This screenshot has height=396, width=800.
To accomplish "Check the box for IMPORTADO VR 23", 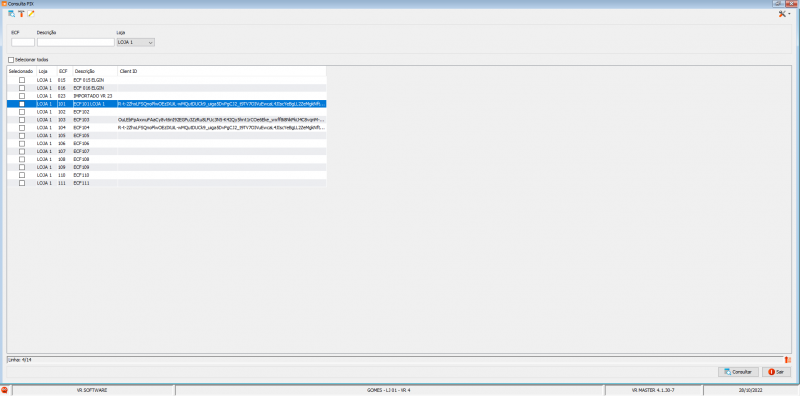I will 22,96.
